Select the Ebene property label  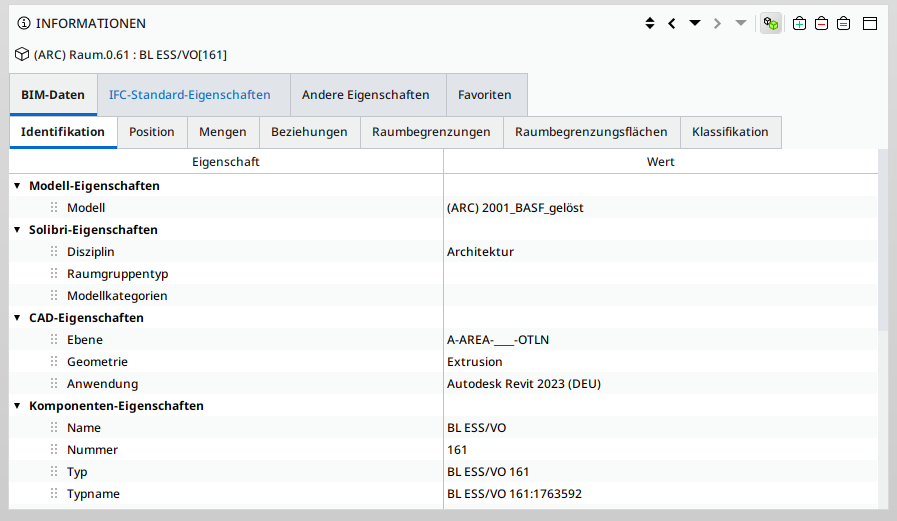pos(85,340)
